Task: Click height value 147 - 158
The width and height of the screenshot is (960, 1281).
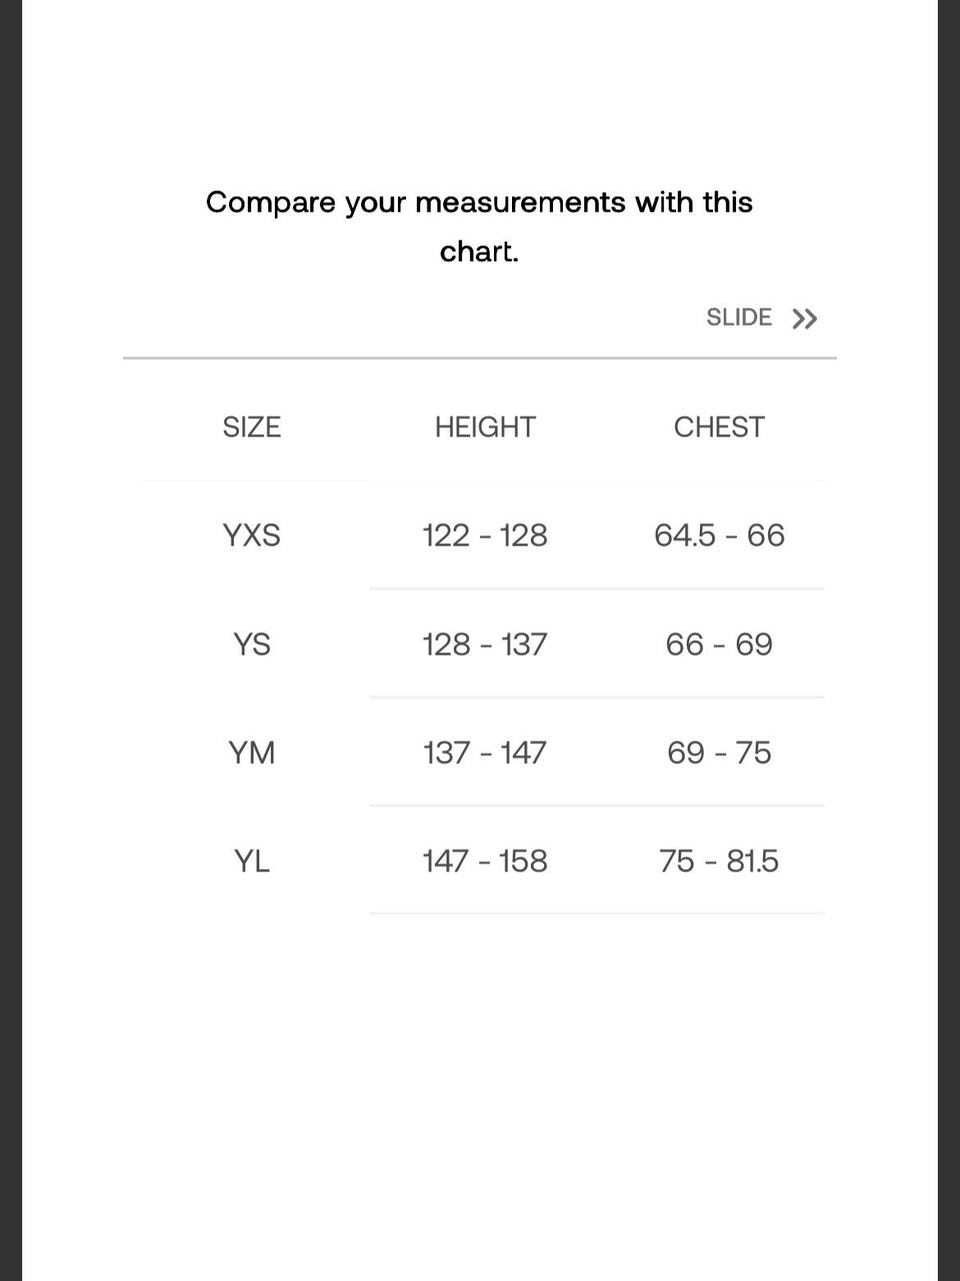Action: click(485, 861)
